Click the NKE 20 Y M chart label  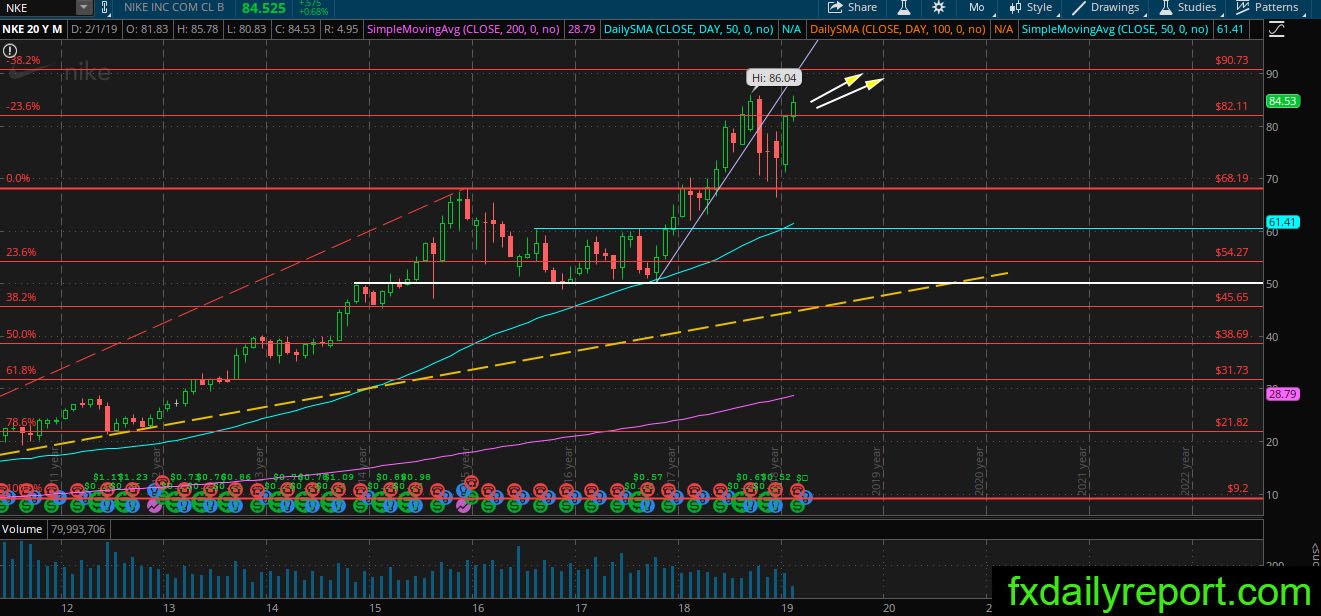31,30
